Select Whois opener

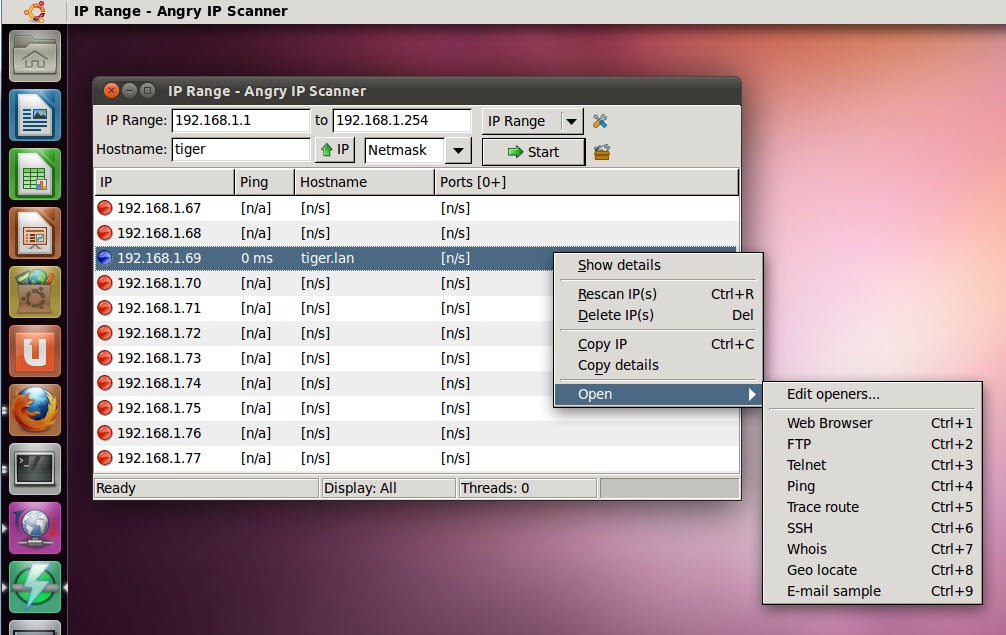[x=873, y=549]
